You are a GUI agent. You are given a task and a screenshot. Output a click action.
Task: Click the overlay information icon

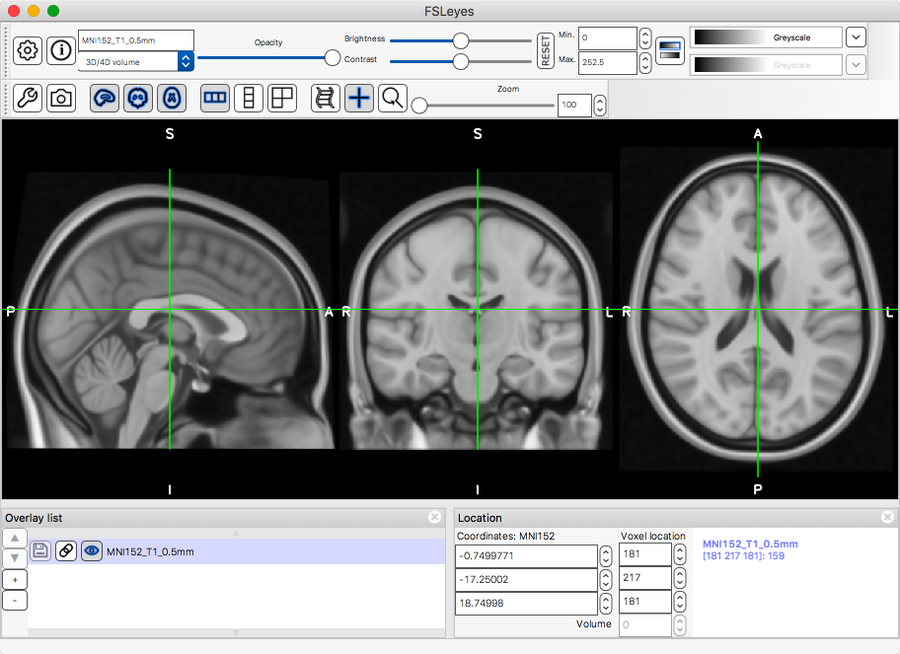[x=60, y=50]
